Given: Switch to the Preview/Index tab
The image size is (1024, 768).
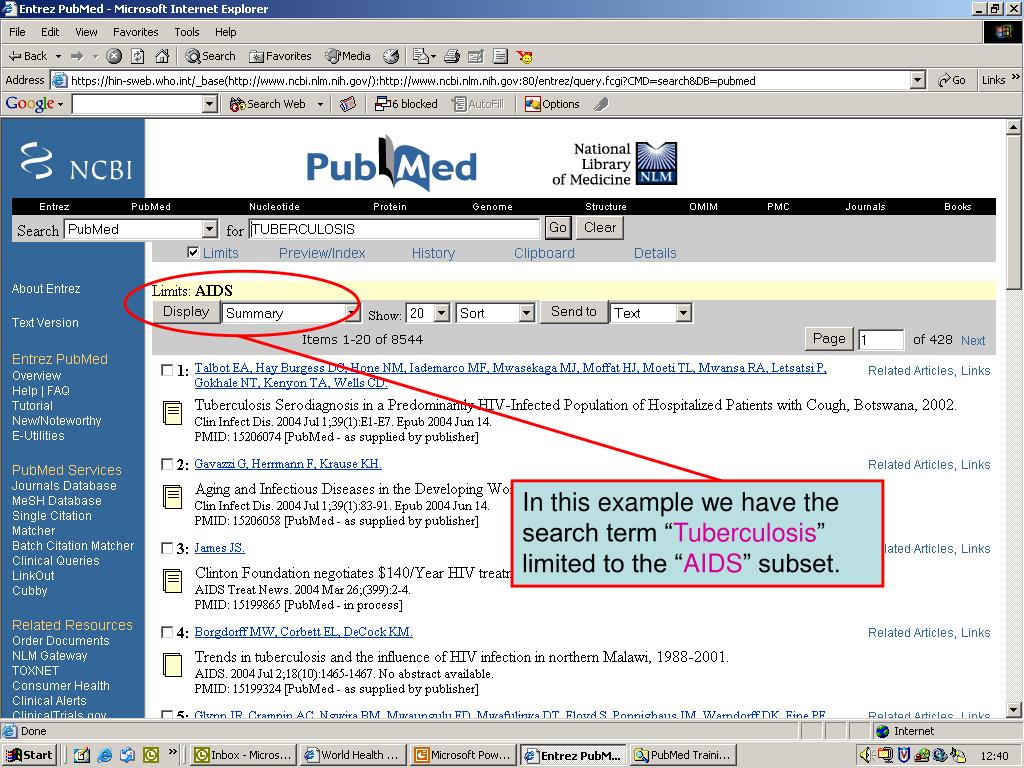Looking at the screenshot, I should coord(322,253).
